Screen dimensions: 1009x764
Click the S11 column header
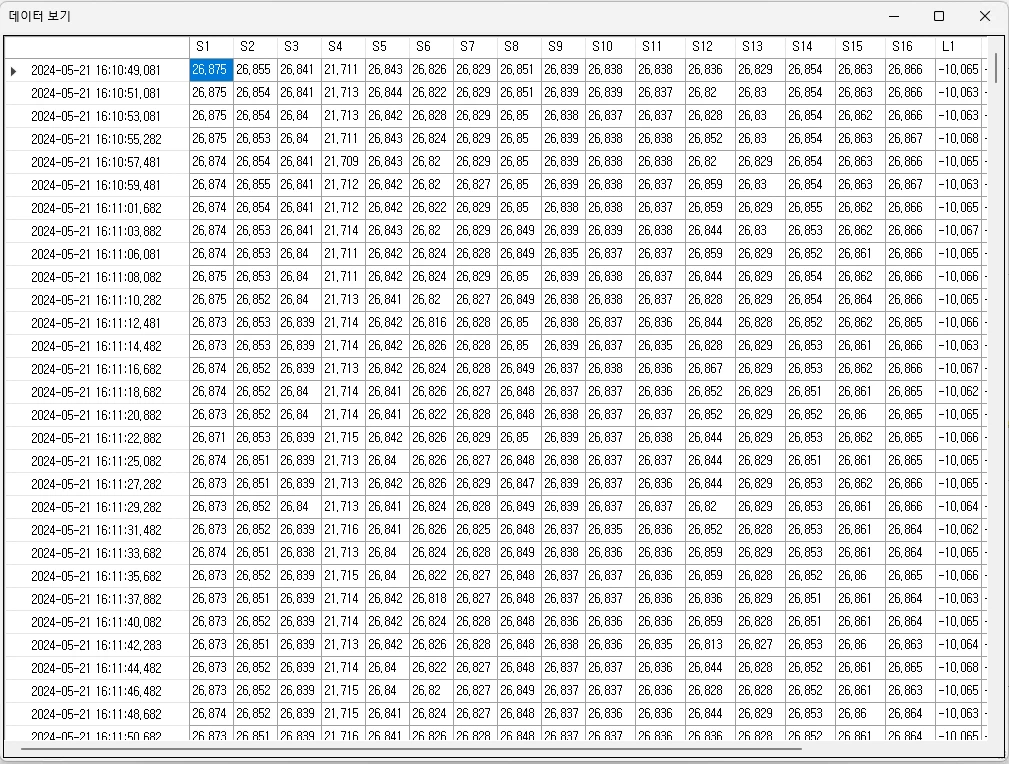tap(660, 47)
